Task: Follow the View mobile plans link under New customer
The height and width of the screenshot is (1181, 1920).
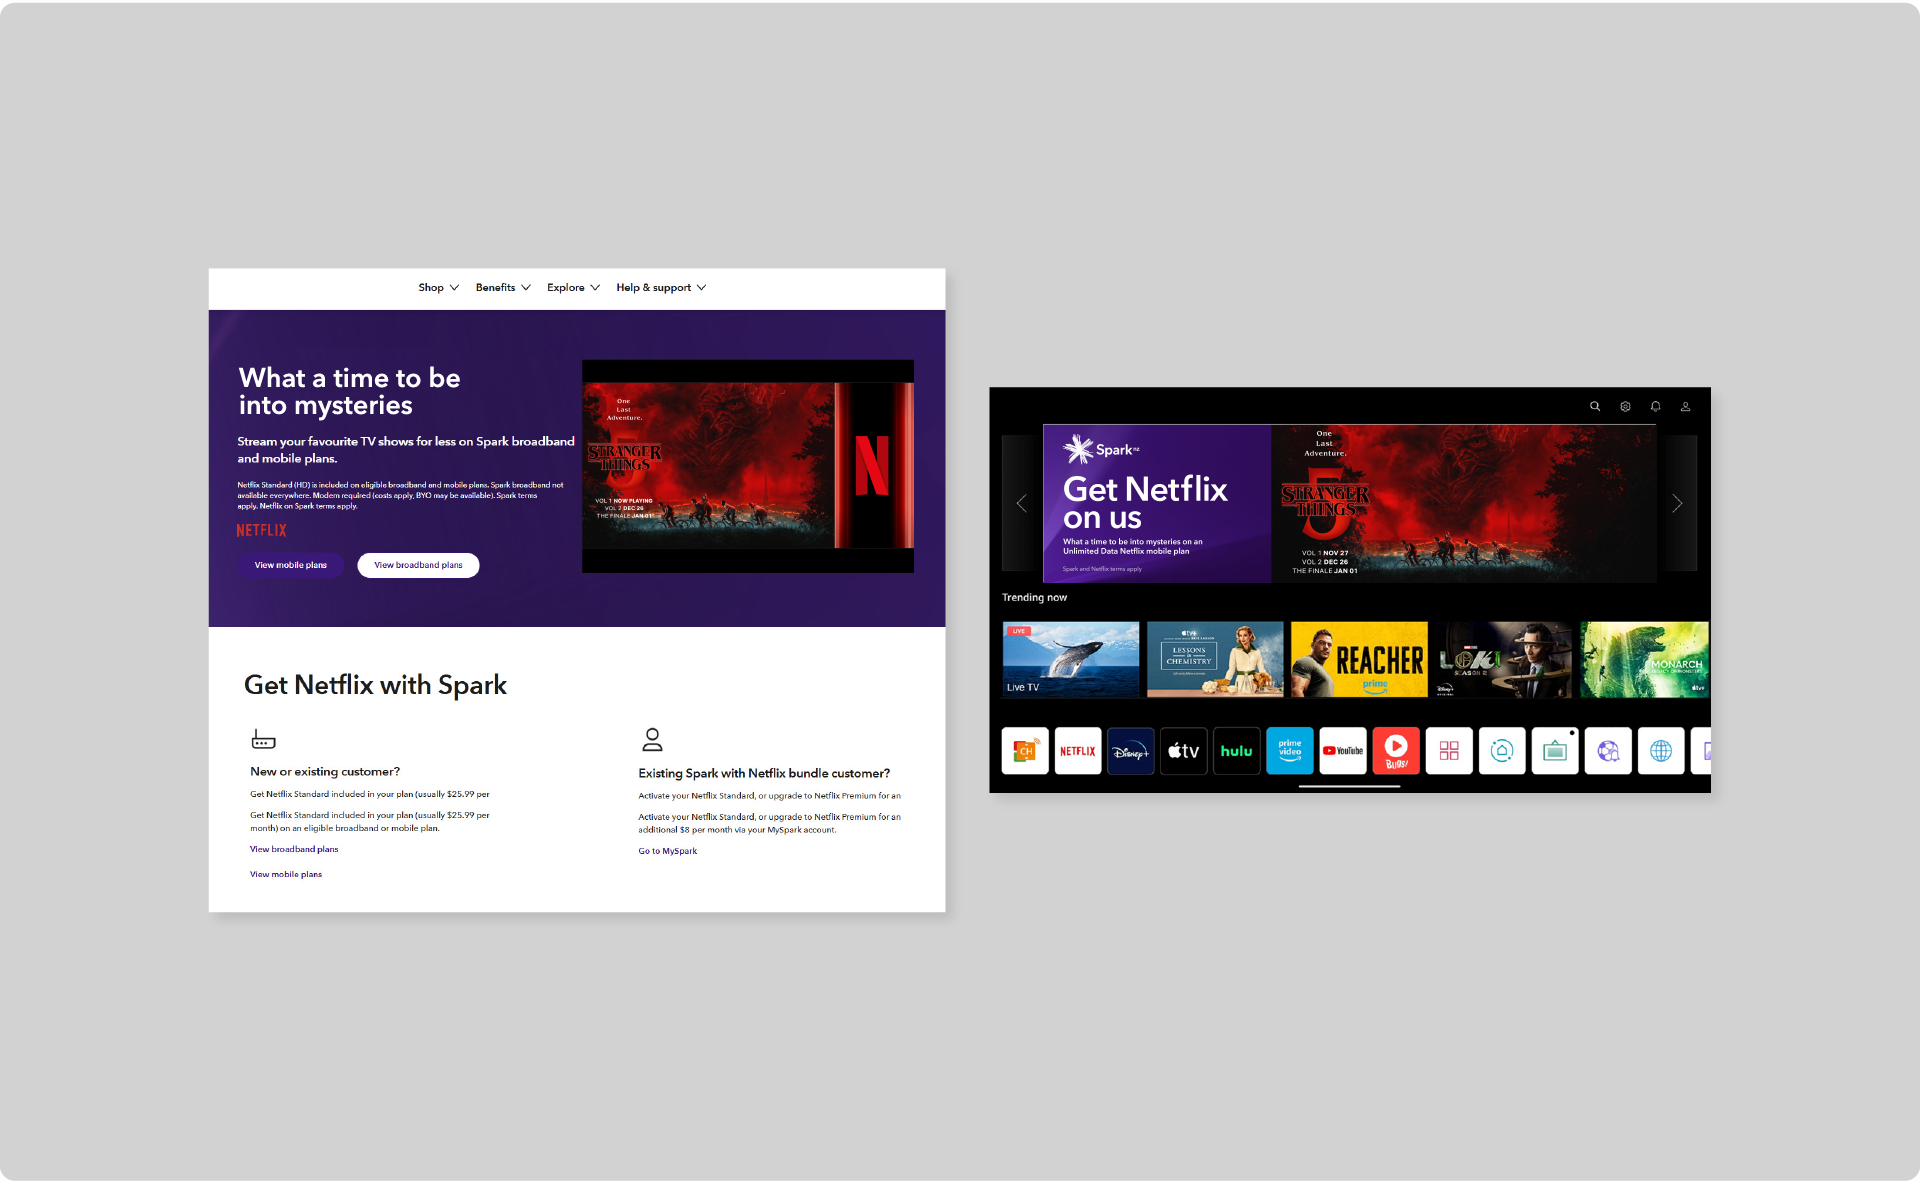Action: coord(286,874)
